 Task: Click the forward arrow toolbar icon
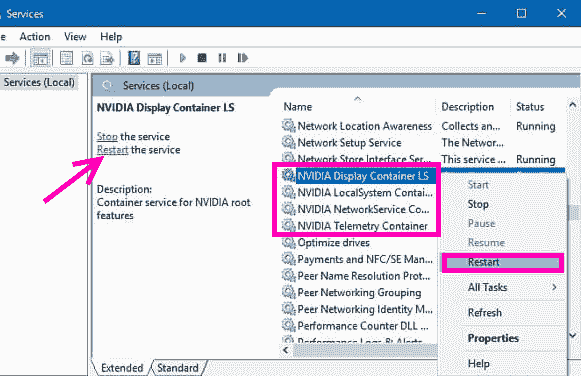12,58
